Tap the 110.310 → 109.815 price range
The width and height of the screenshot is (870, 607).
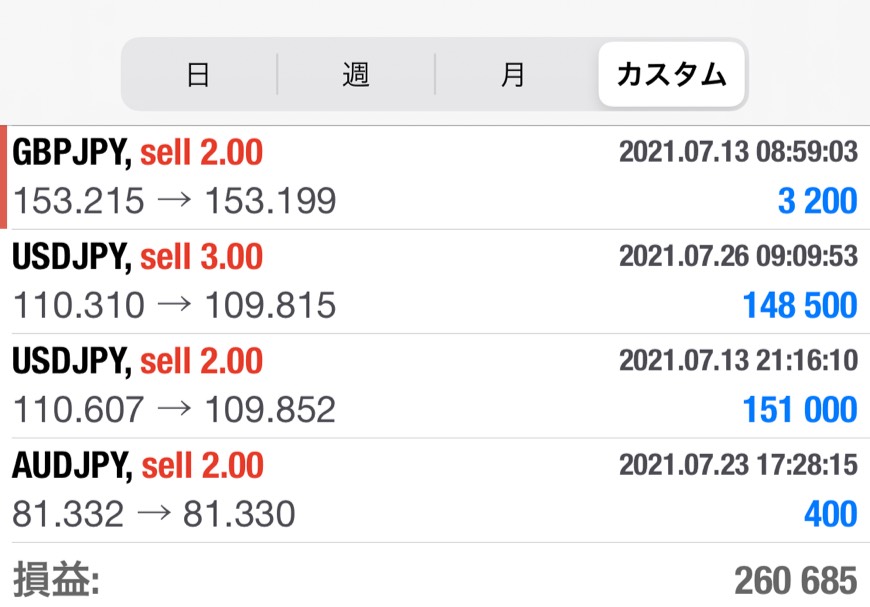(174, 305)
